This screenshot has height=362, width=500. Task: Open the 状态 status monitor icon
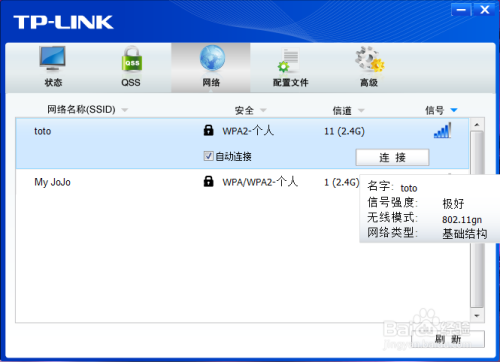(52, 59)
